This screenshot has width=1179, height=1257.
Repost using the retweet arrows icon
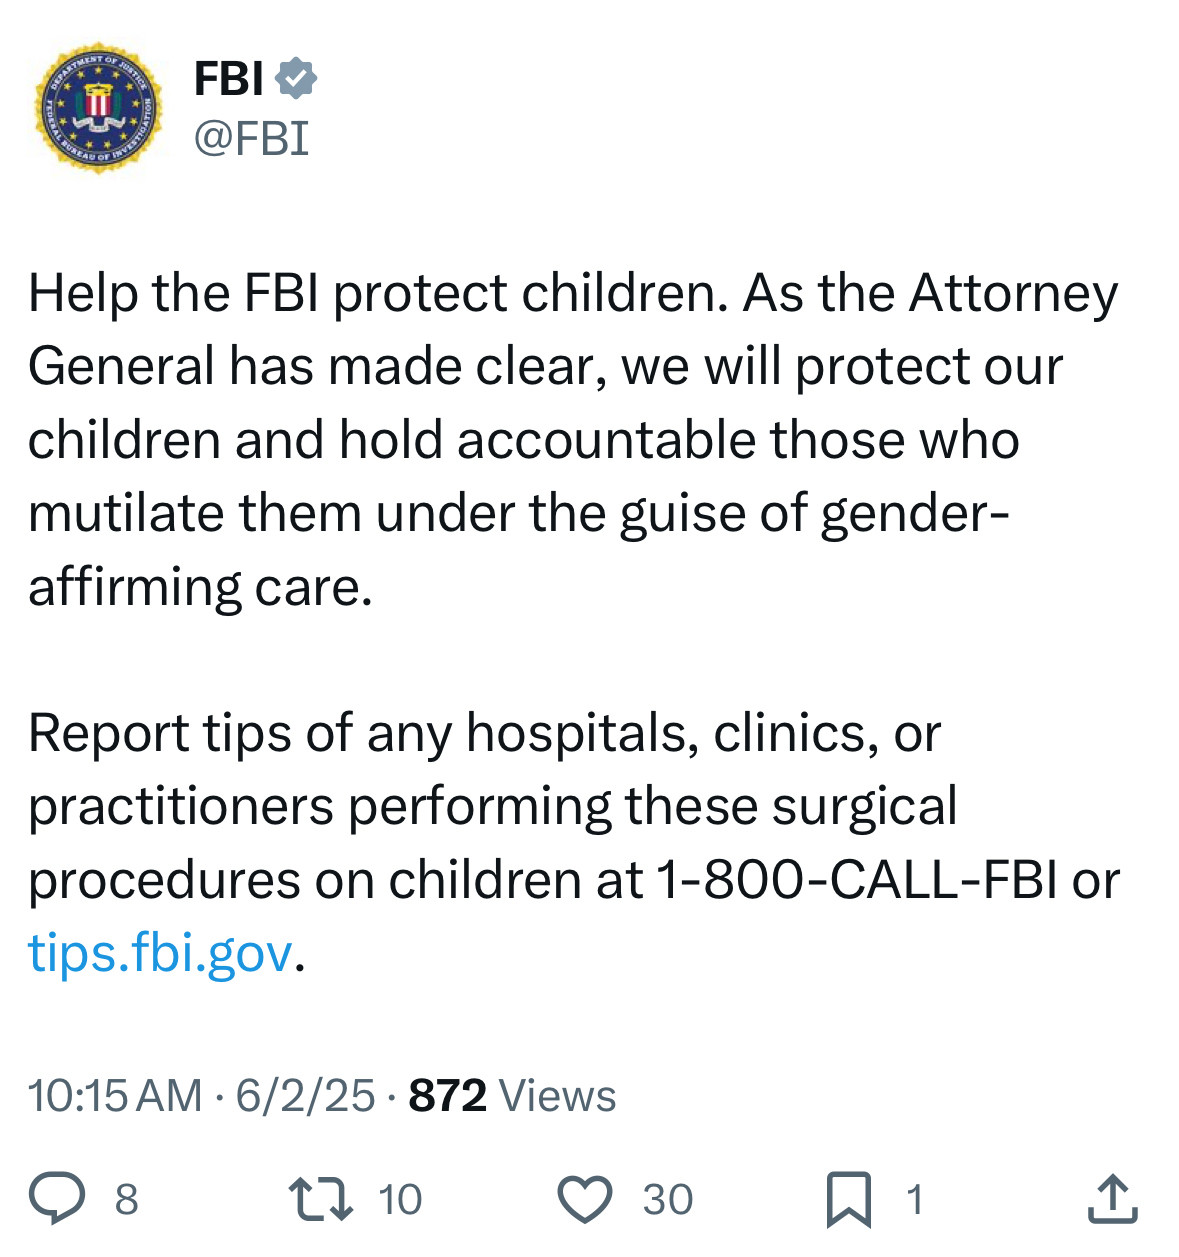click(320, 1199)
